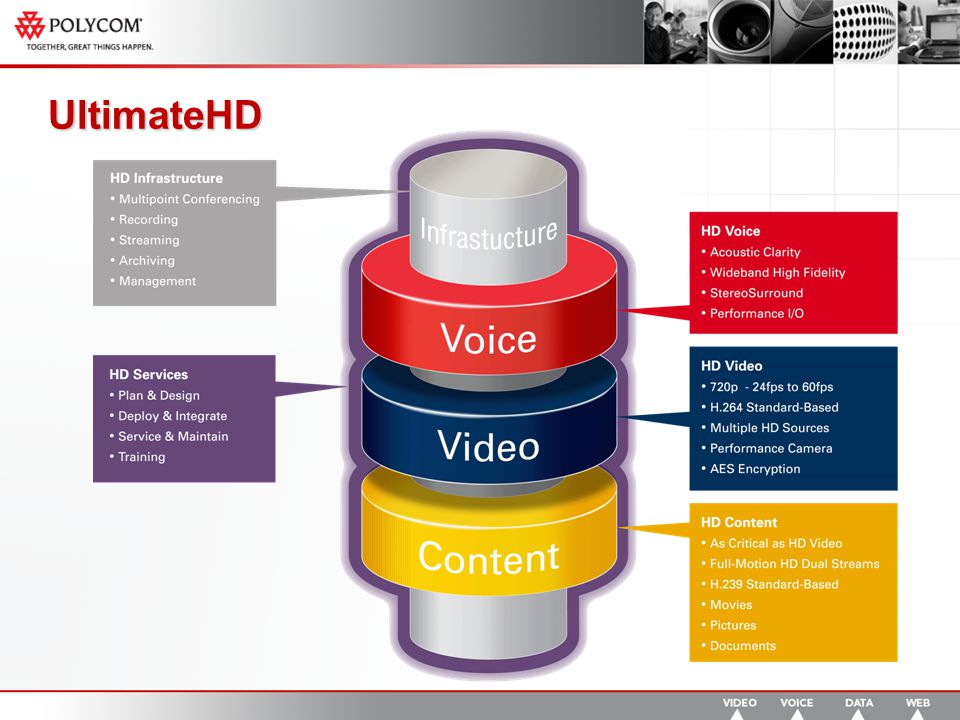Click the header laptop user photo
Screen dimensions: 960x720
(929, 31)
